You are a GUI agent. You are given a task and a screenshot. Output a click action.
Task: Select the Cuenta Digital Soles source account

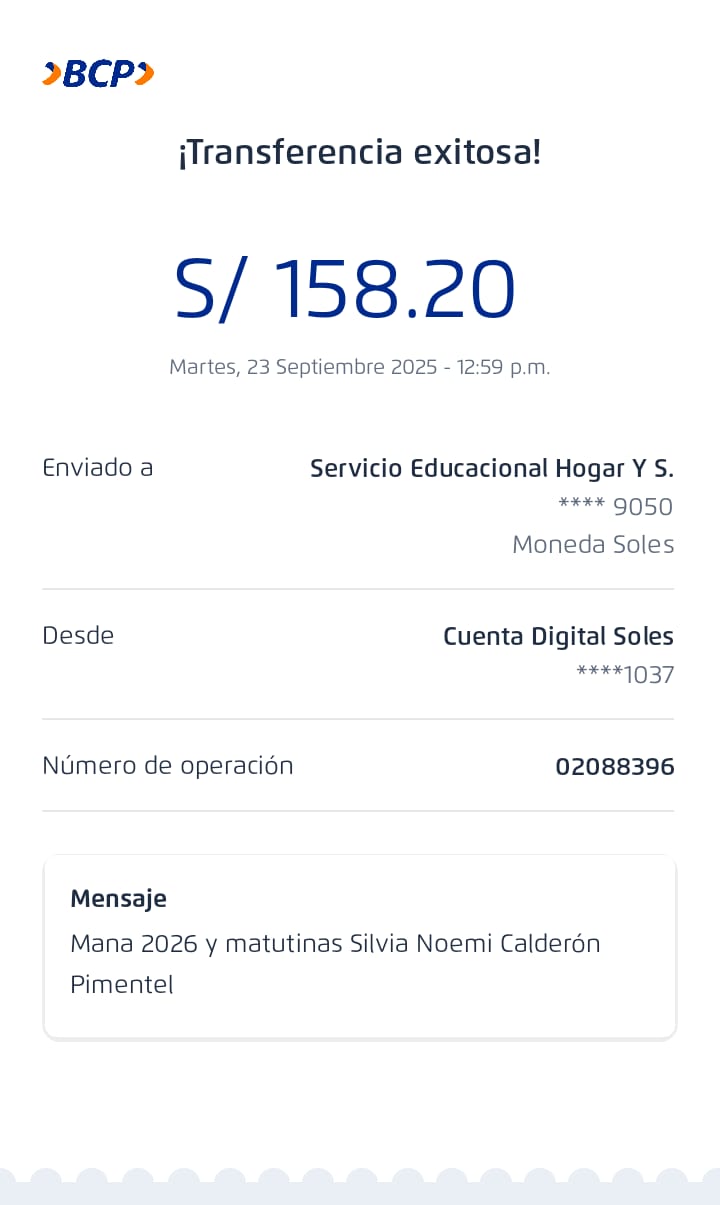click(x=558, y=636)
